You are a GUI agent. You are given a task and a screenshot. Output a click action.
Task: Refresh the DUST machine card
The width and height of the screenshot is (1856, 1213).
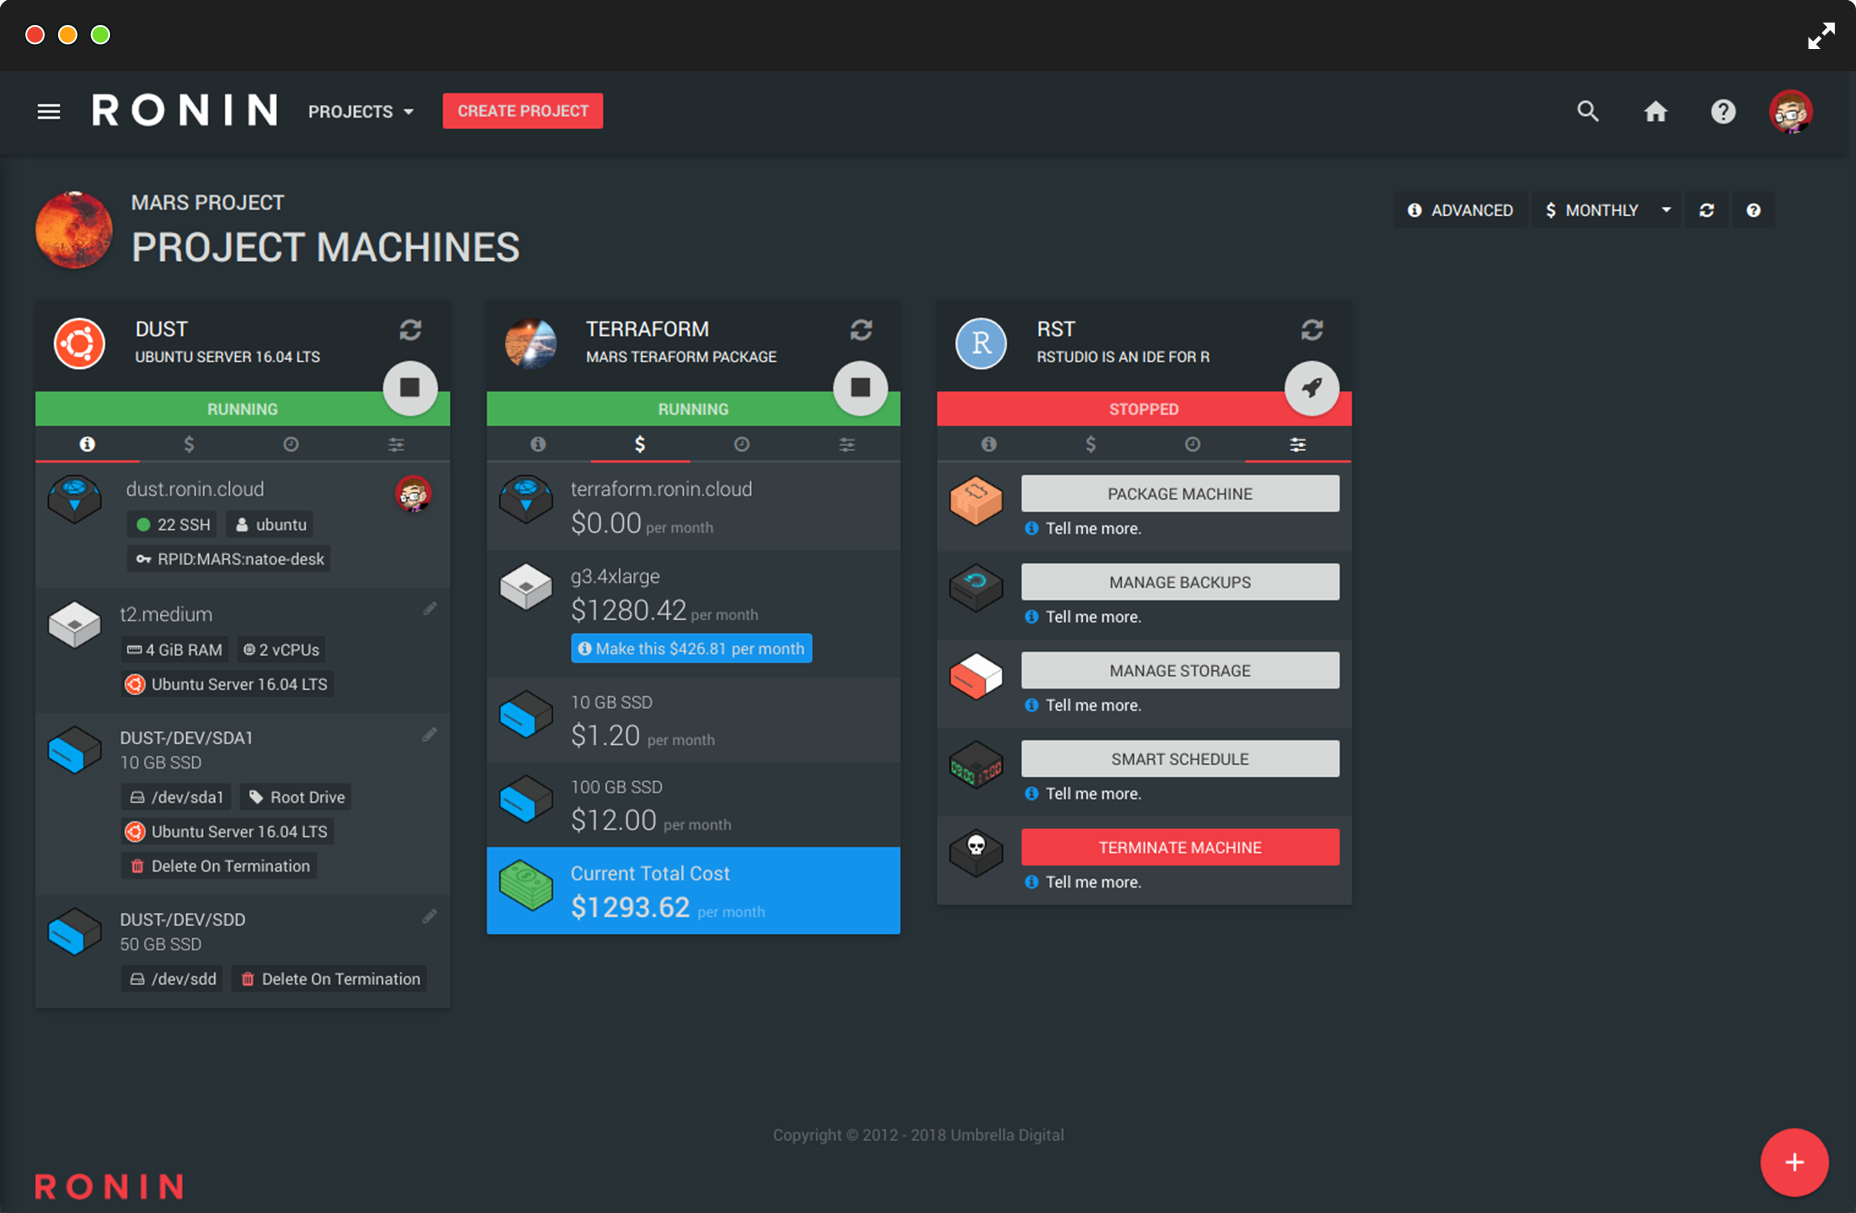[410, 330]
